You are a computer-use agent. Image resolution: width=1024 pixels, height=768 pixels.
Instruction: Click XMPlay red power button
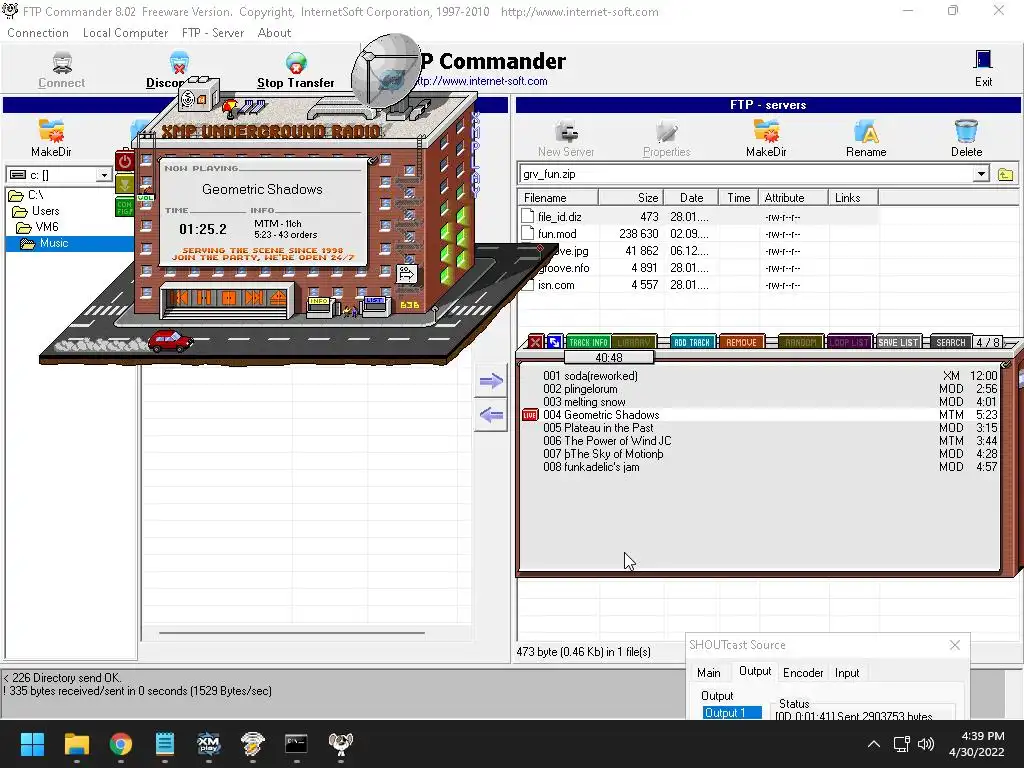(125, 161)
